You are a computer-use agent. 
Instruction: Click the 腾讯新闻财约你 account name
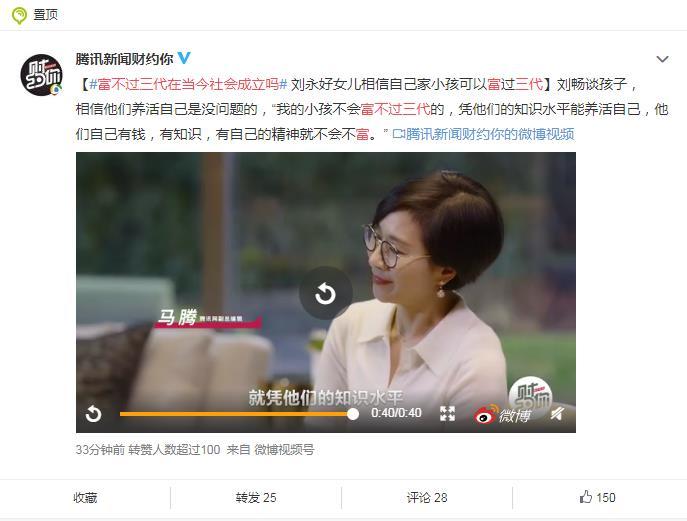pos(124,58)
